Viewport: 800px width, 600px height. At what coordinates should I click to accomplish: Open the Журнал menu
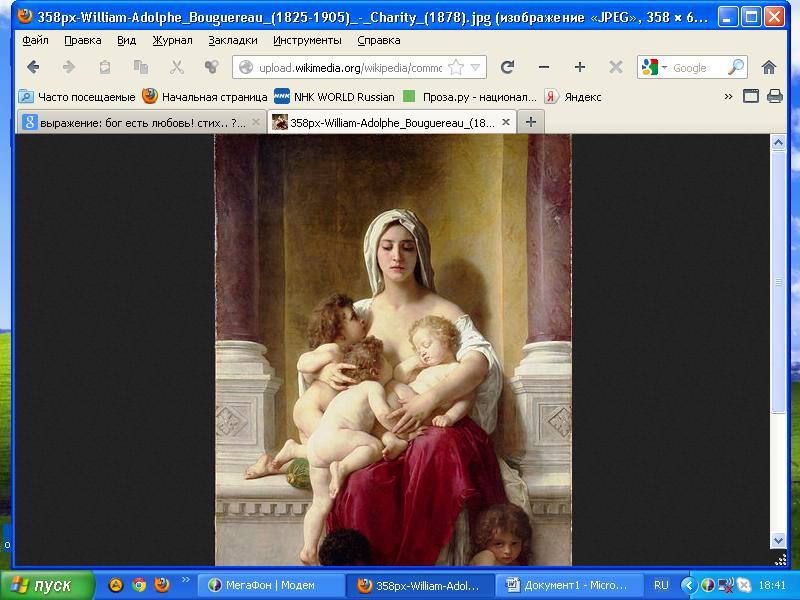172,40
